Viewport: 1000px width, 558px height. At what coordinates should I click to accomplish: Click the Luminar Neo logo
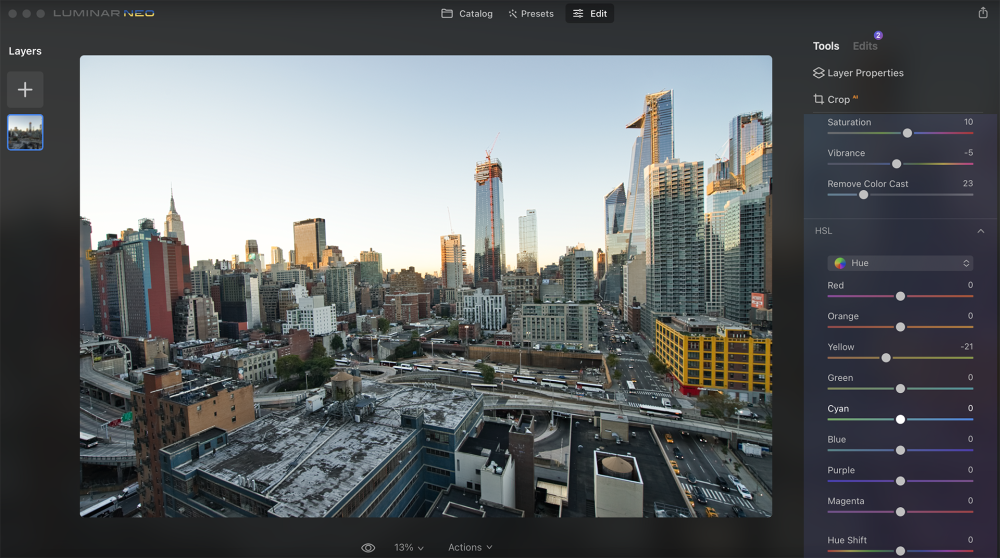pos(104,13)
